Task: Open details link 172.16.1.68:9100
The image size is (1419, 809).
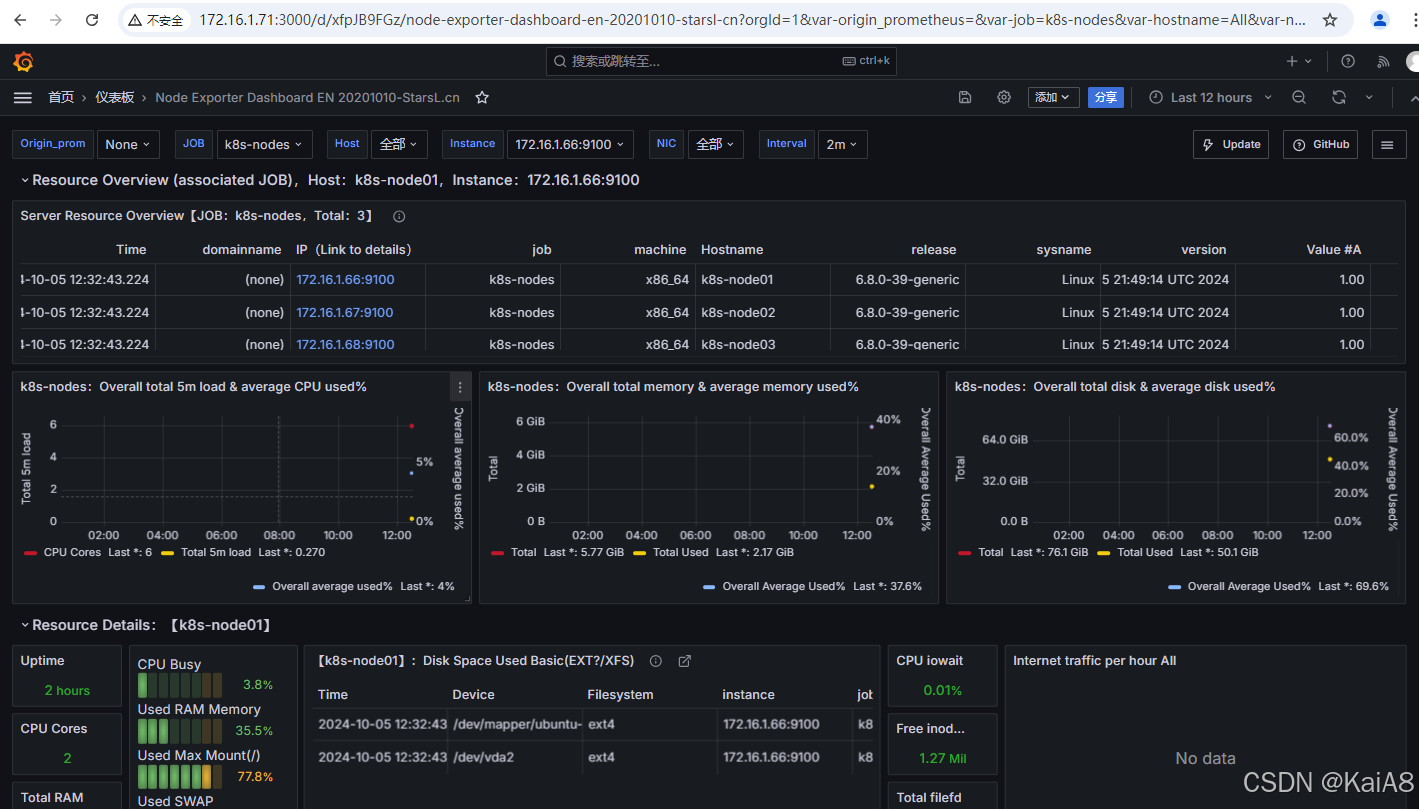Action: pyautogui.click(x=345, y=344)
